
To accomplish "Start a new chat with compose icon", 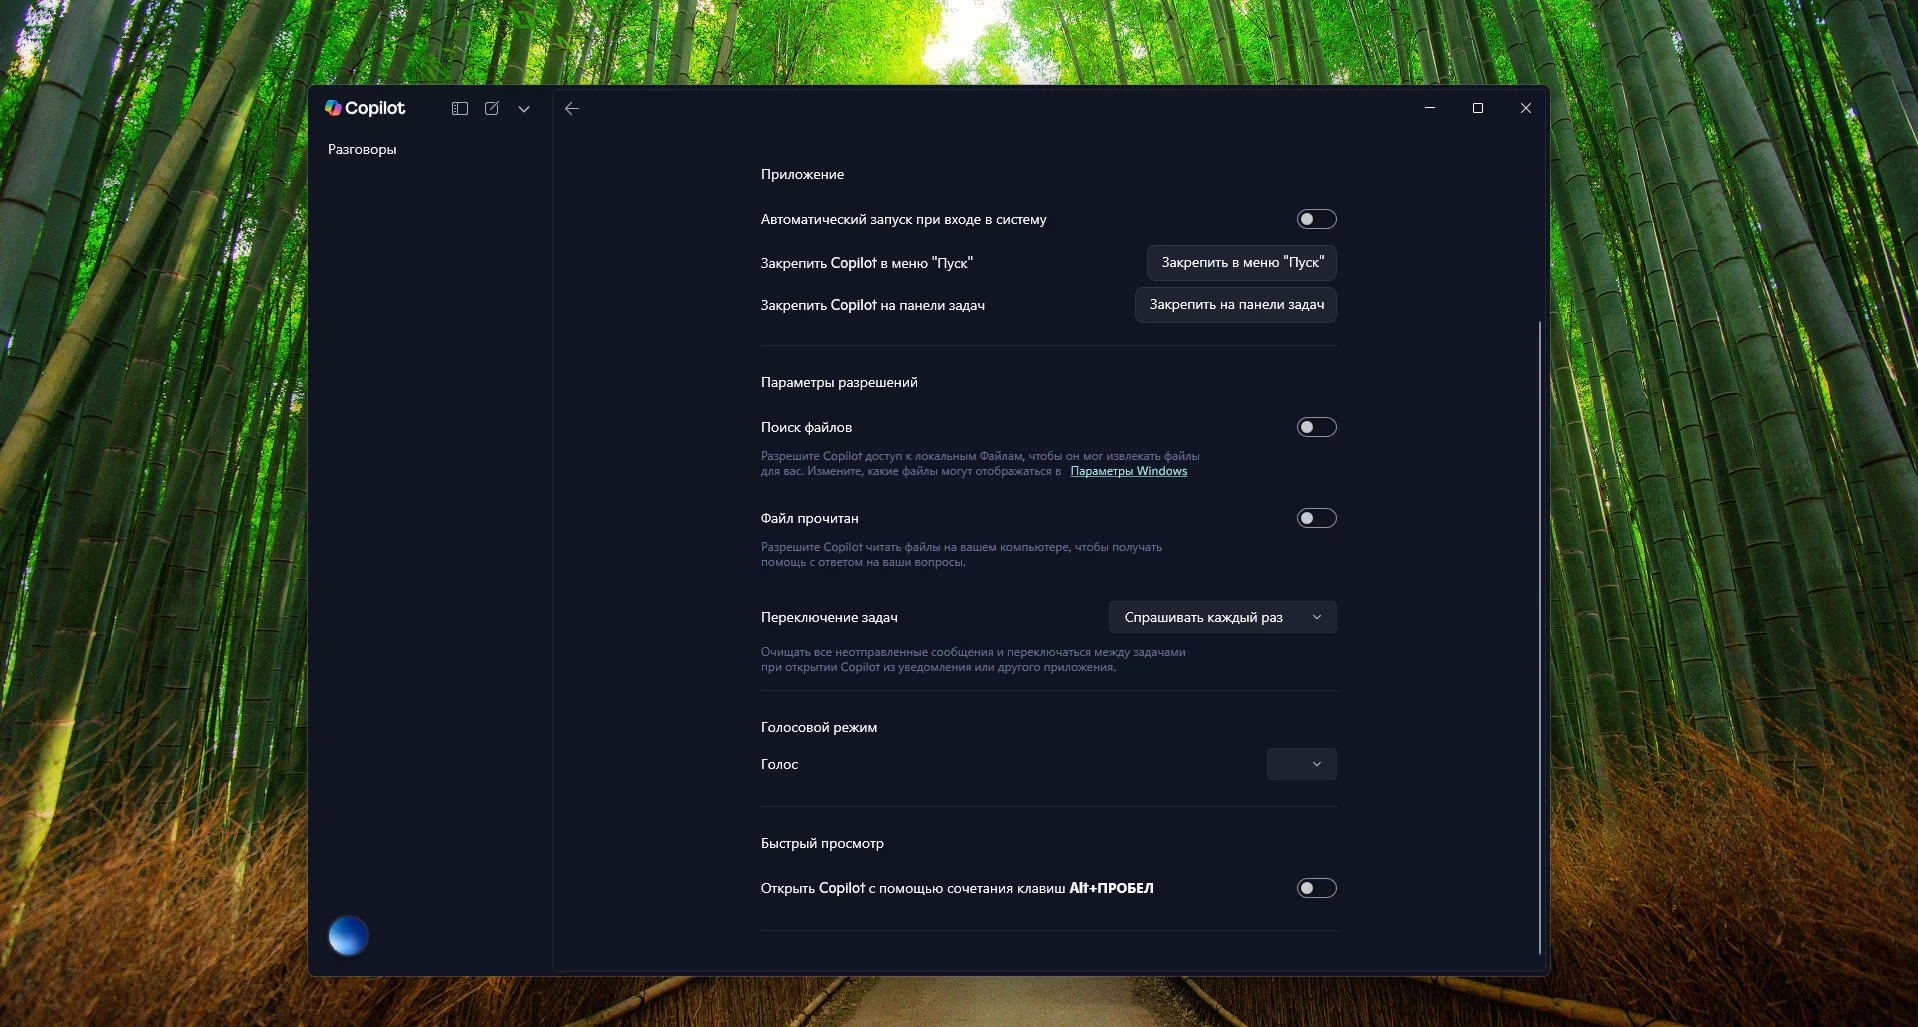I will (492, 109).
